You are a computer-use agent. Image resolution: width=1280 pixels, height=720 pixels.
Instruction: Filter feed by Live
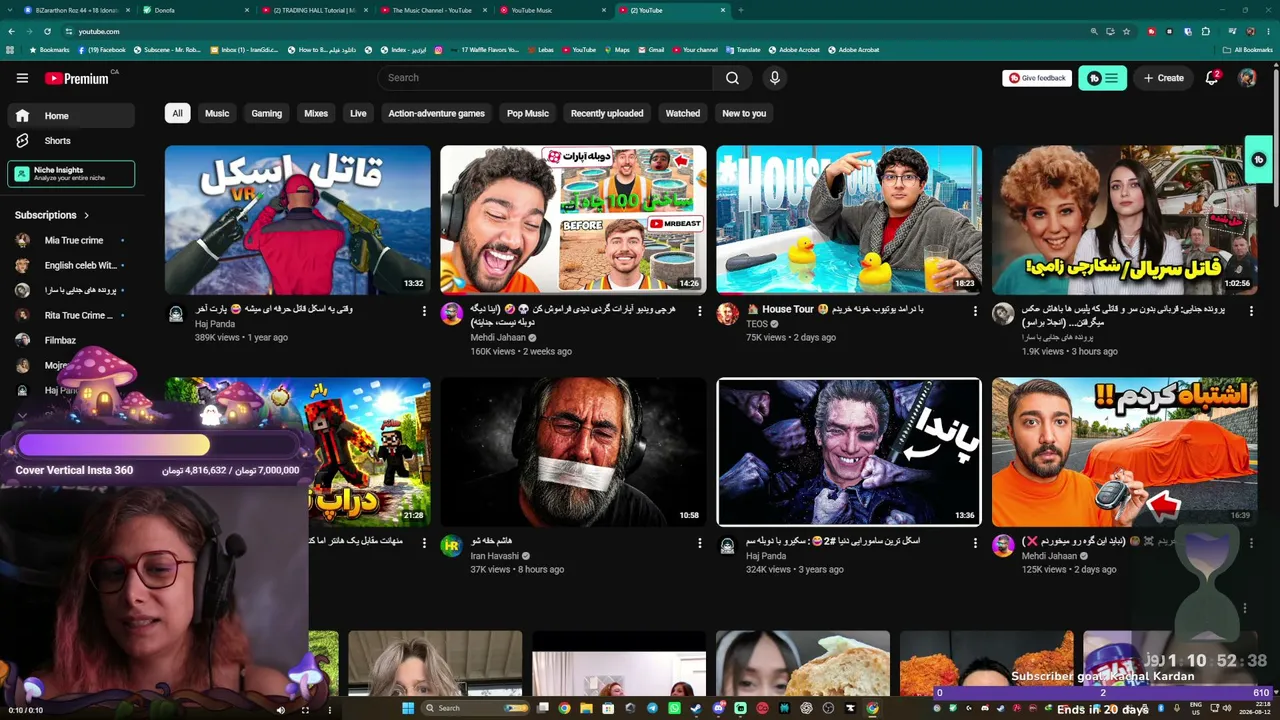358,113
